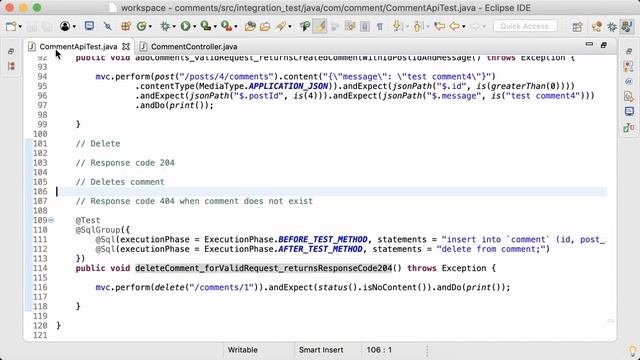Click the green circular C refresh icon
The image size is (640, 360).
click(141, 27)
